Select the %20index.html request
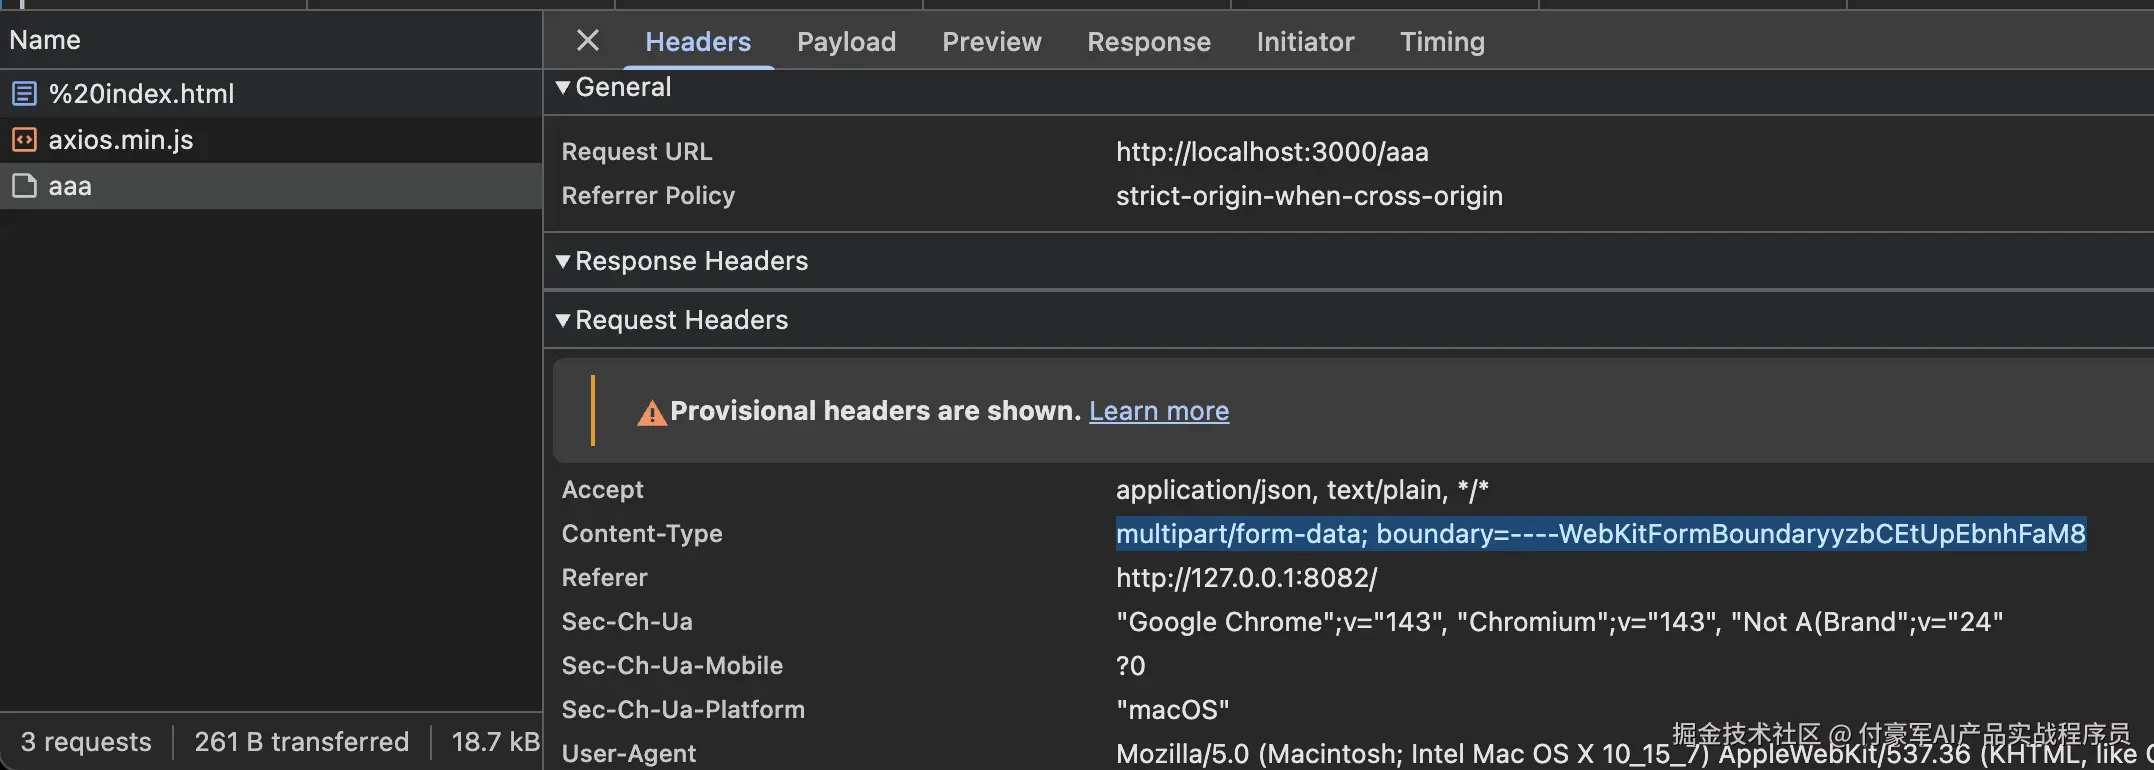 [271, 94]
